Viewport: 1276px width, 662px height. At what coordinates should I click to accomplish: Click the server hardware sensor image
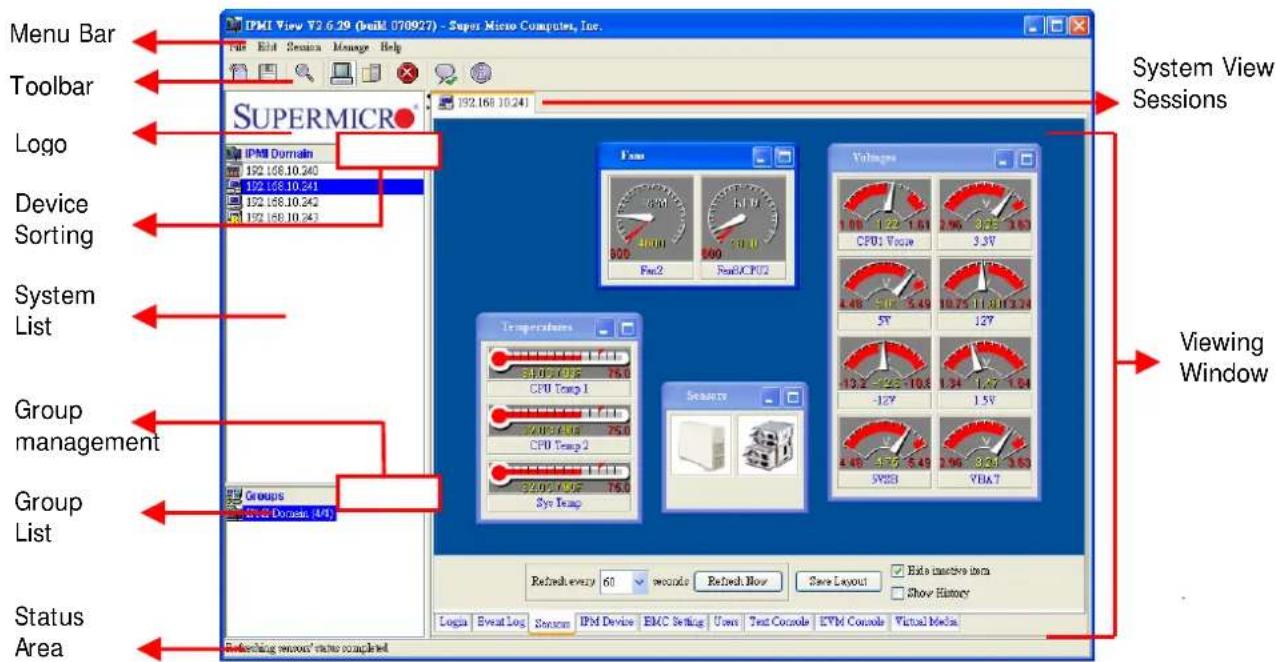pyautogui.click(x=769, y=444)
